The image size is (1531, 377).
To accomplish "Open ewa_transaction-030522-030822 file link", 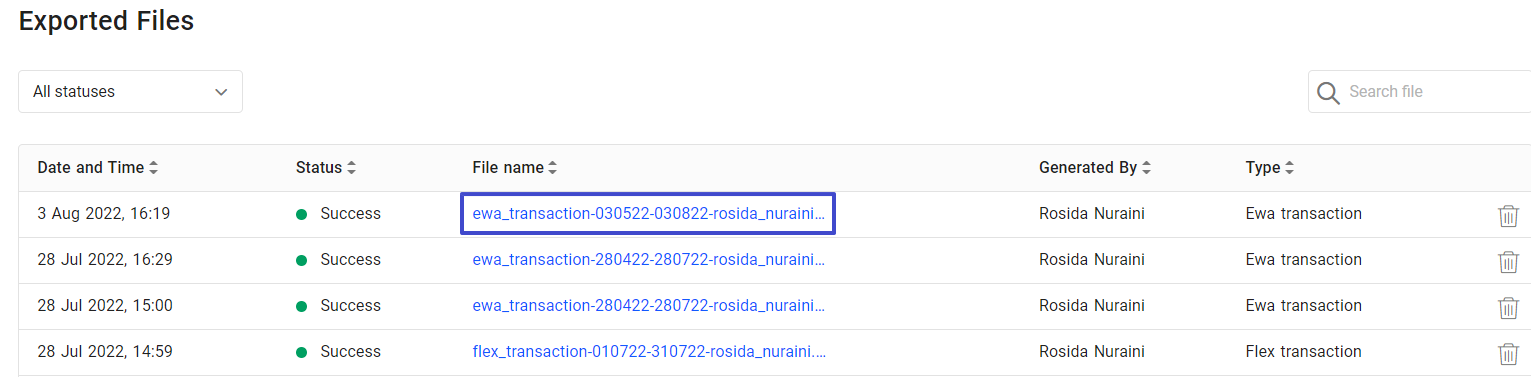I will pos(649,213).
